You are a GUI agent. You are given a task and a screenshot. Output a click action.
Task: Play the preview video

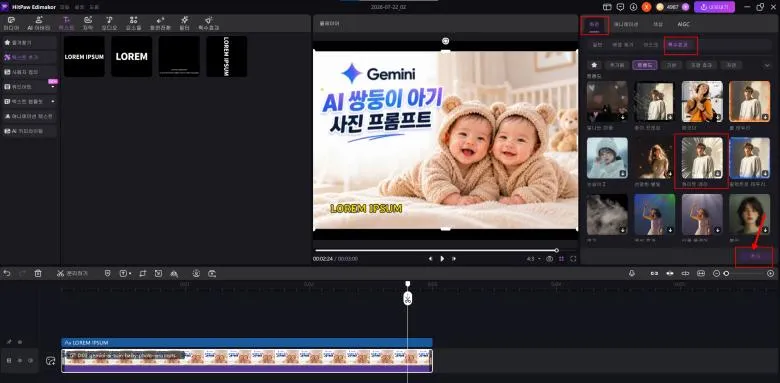tap(442, 259)
